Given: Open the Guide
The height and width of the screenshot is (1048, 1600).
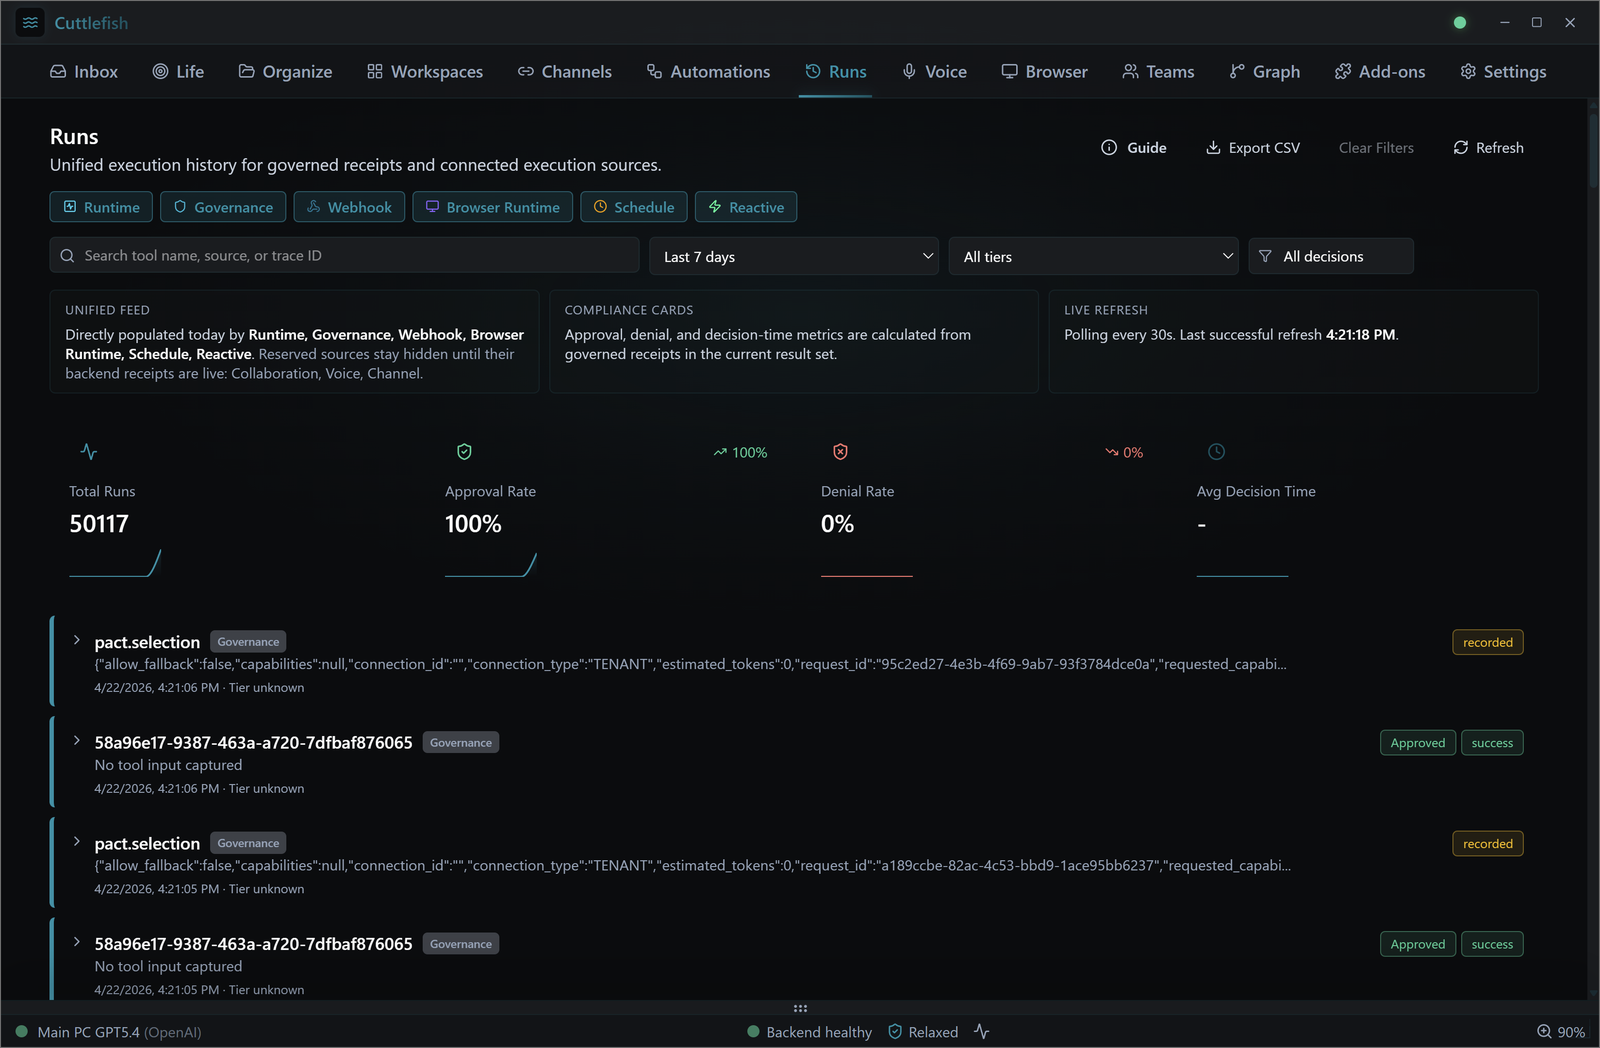Looking at the screenshot, I should point(1134,147).
